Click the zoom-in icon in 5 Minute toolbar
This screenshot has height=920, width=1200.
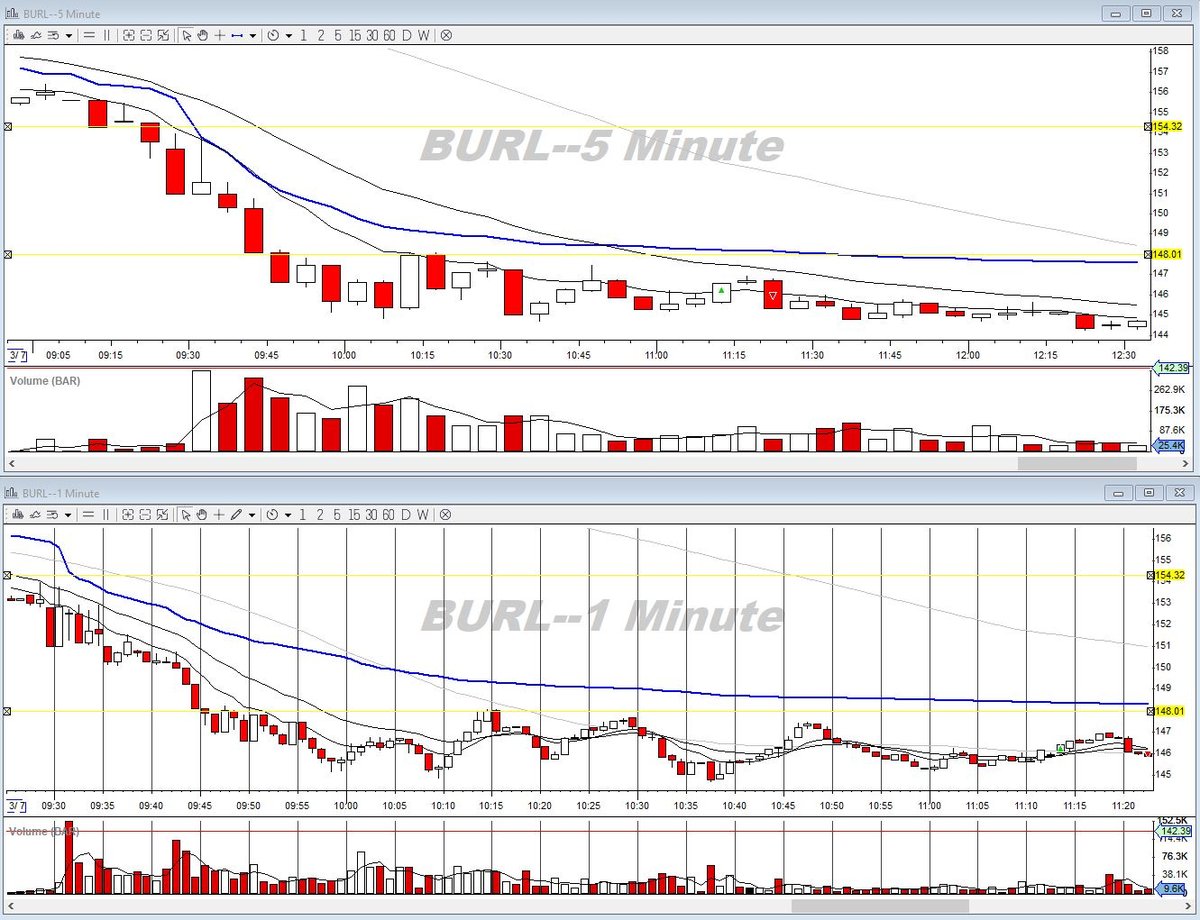coord(129,35)
